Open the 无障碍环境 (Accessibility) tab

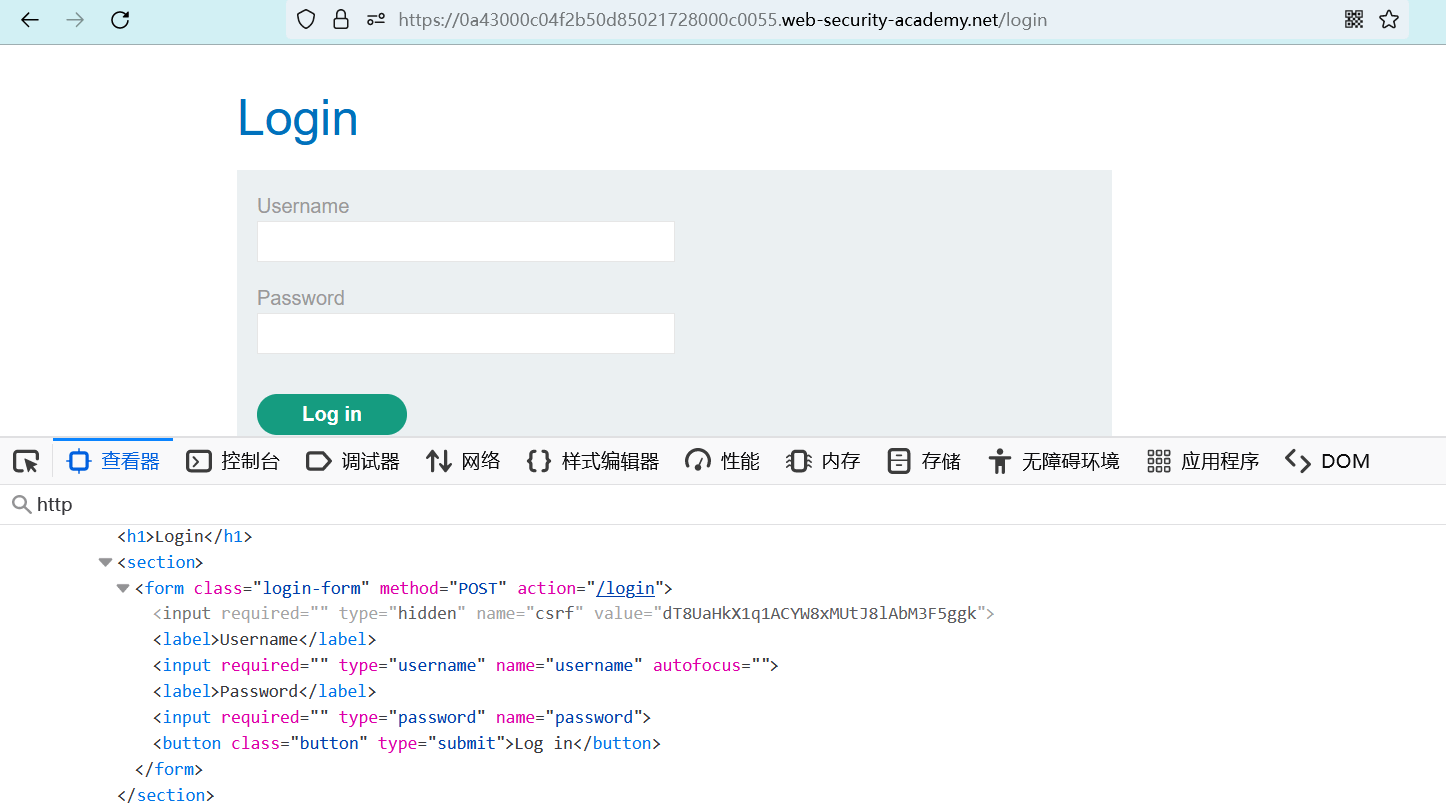1053,461
